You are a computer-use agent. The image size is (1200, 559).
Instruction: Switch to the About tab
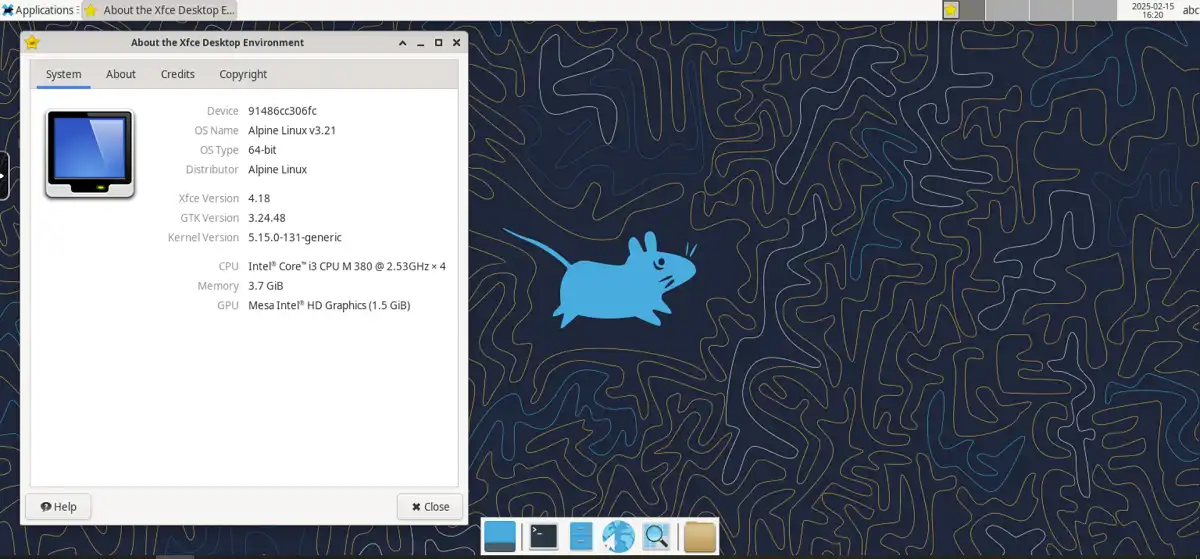(x=121, y=74)
